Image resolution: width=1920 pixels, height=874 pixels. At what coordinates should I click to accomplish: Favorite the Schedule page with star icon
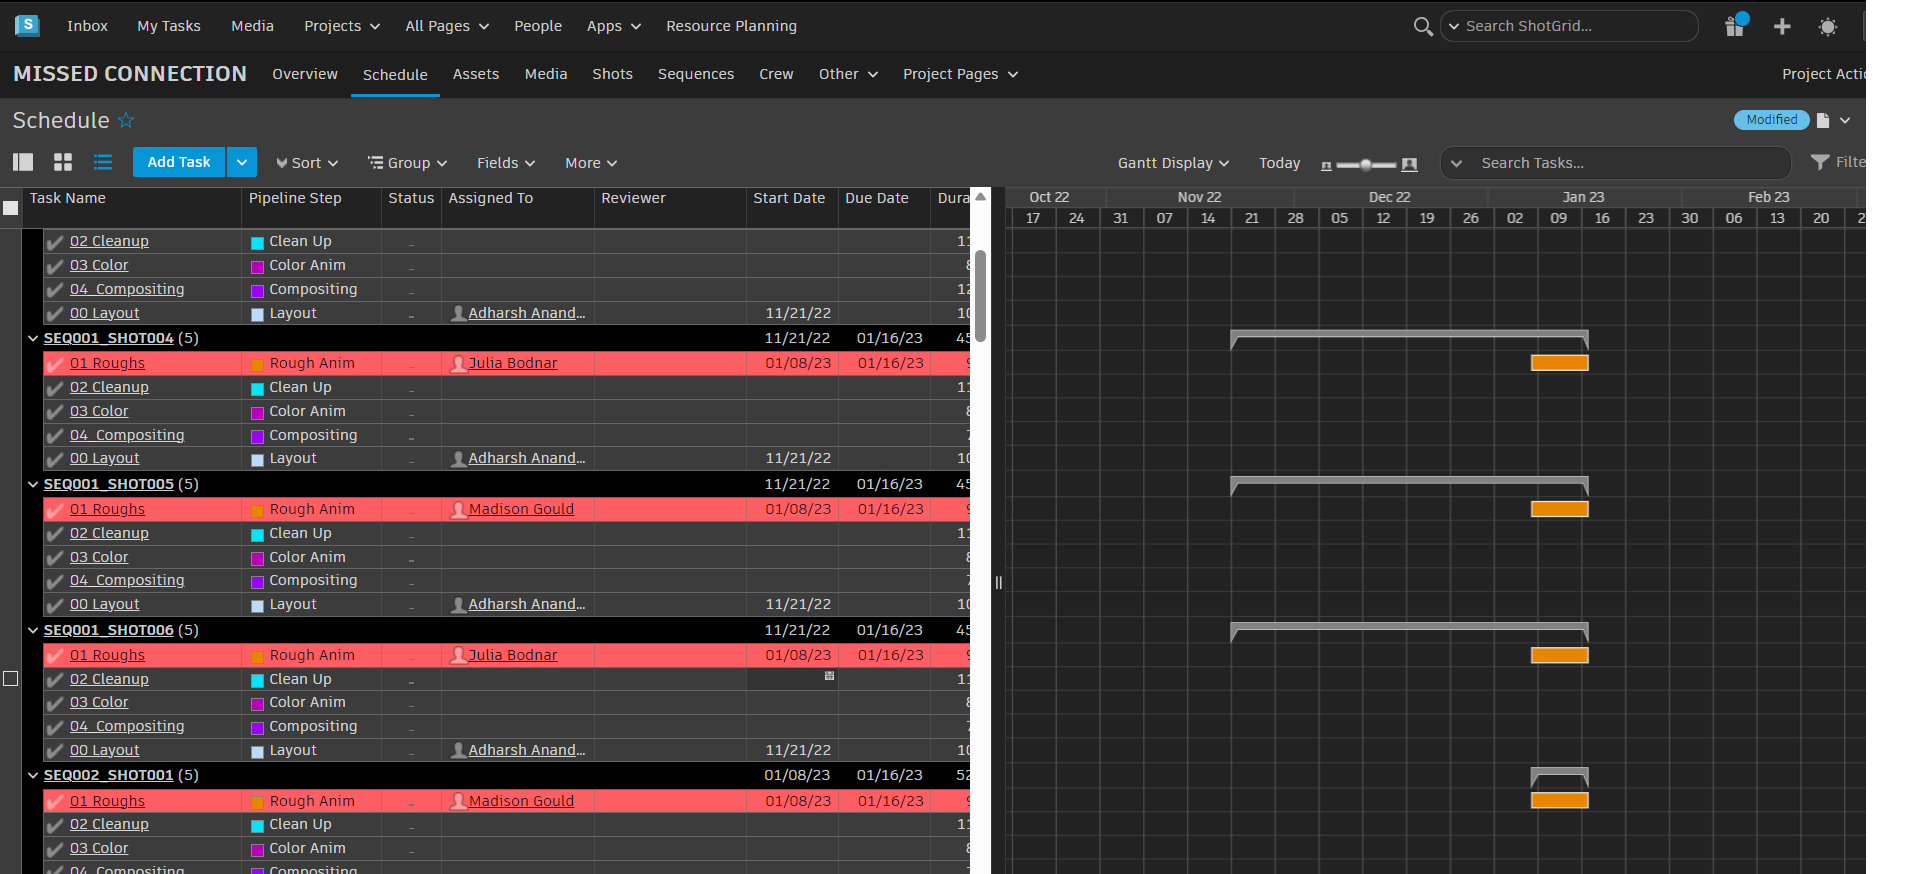coord(126,120)
